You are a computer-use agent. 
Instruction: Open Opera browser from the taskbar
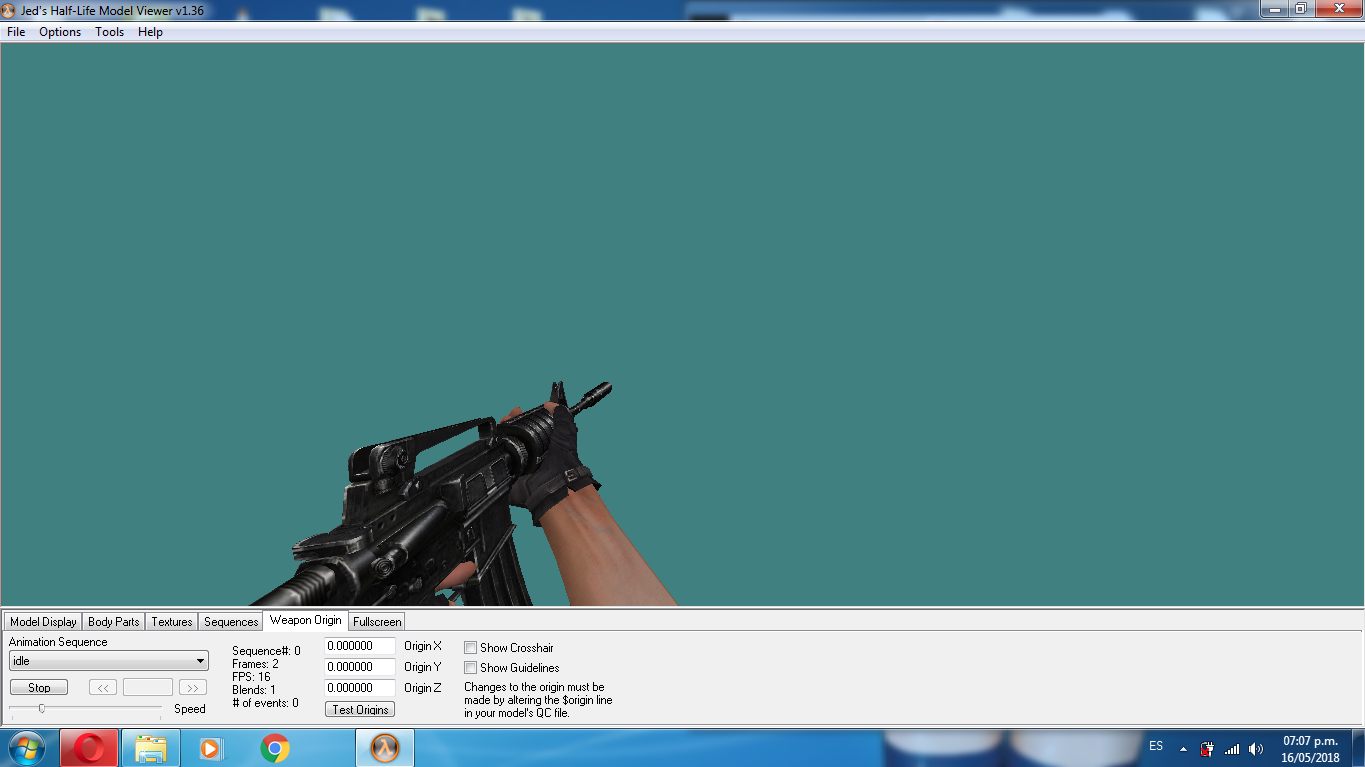point(89,748)
